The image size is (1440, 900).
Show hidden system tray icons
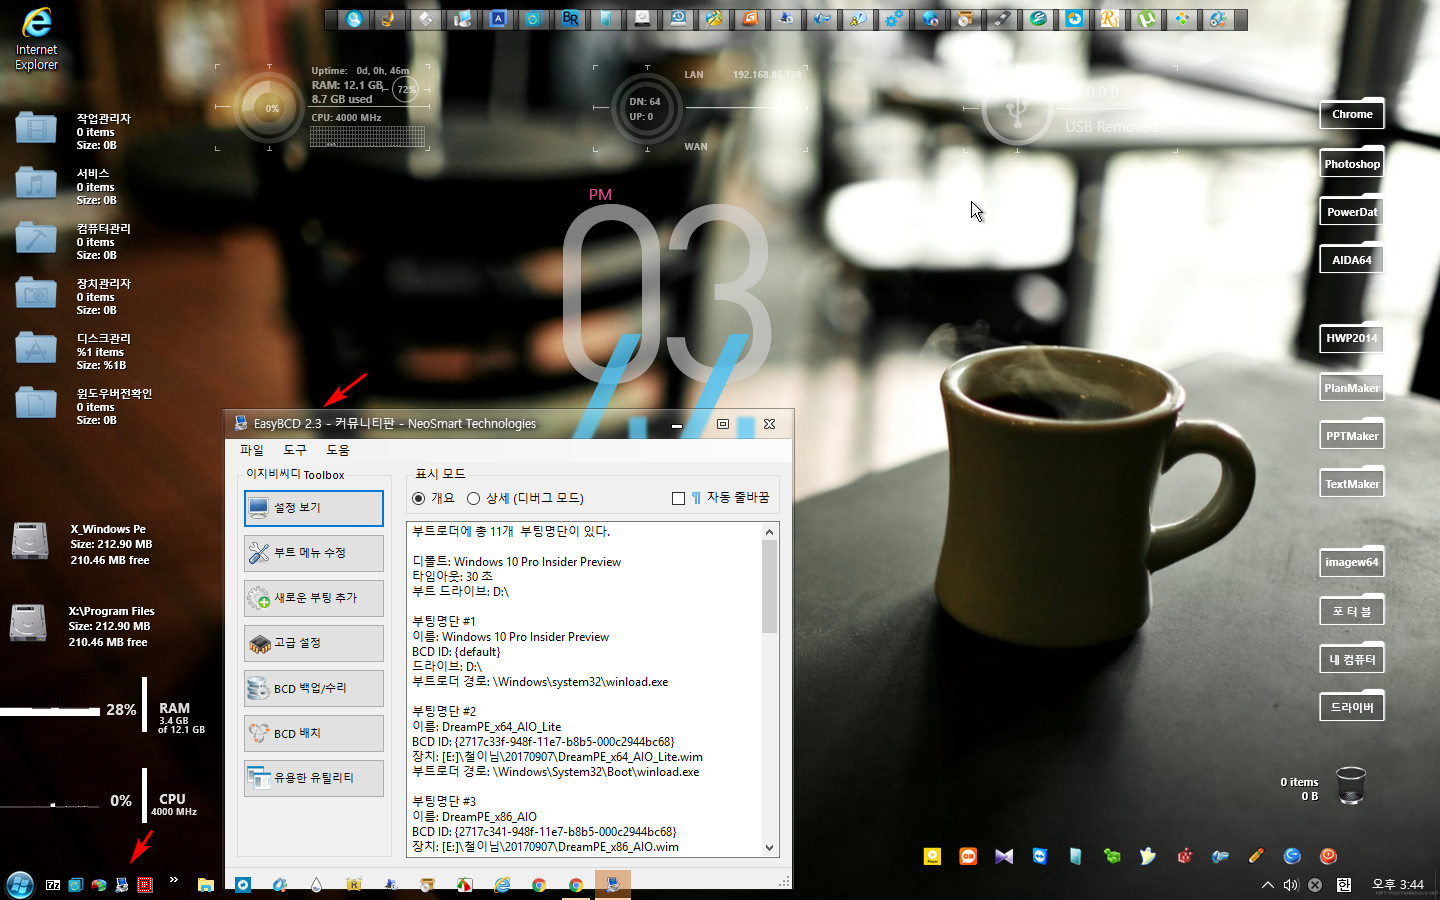[x=1267, y=885]
